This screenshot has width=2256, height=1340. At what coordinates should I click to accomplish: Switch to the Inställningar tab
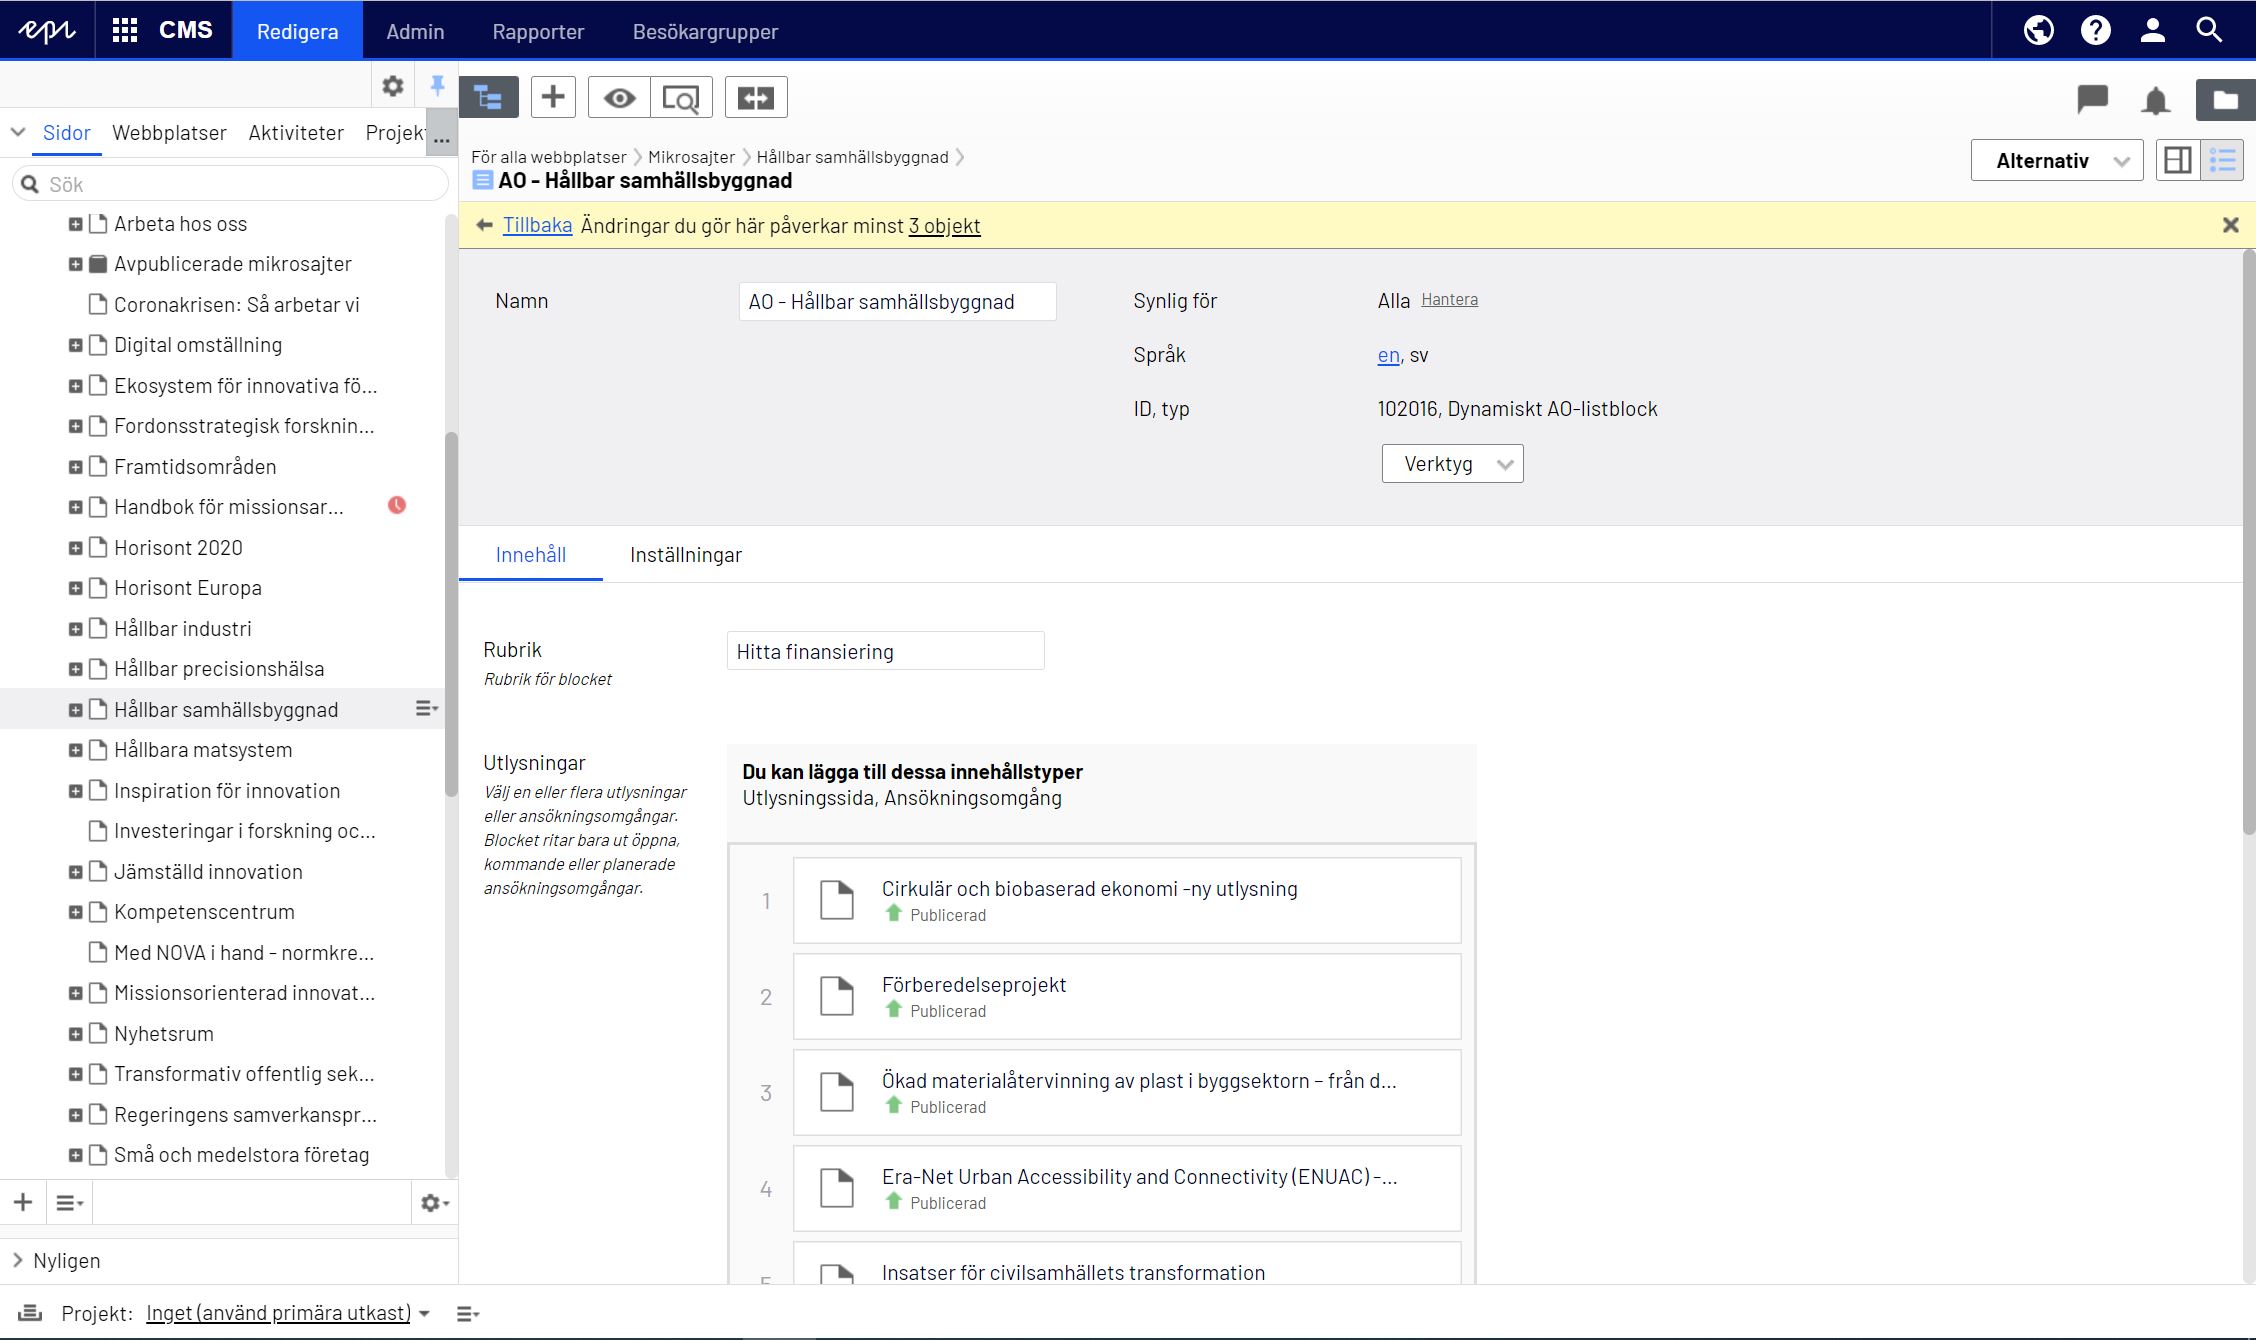click(x=685, y=555)
